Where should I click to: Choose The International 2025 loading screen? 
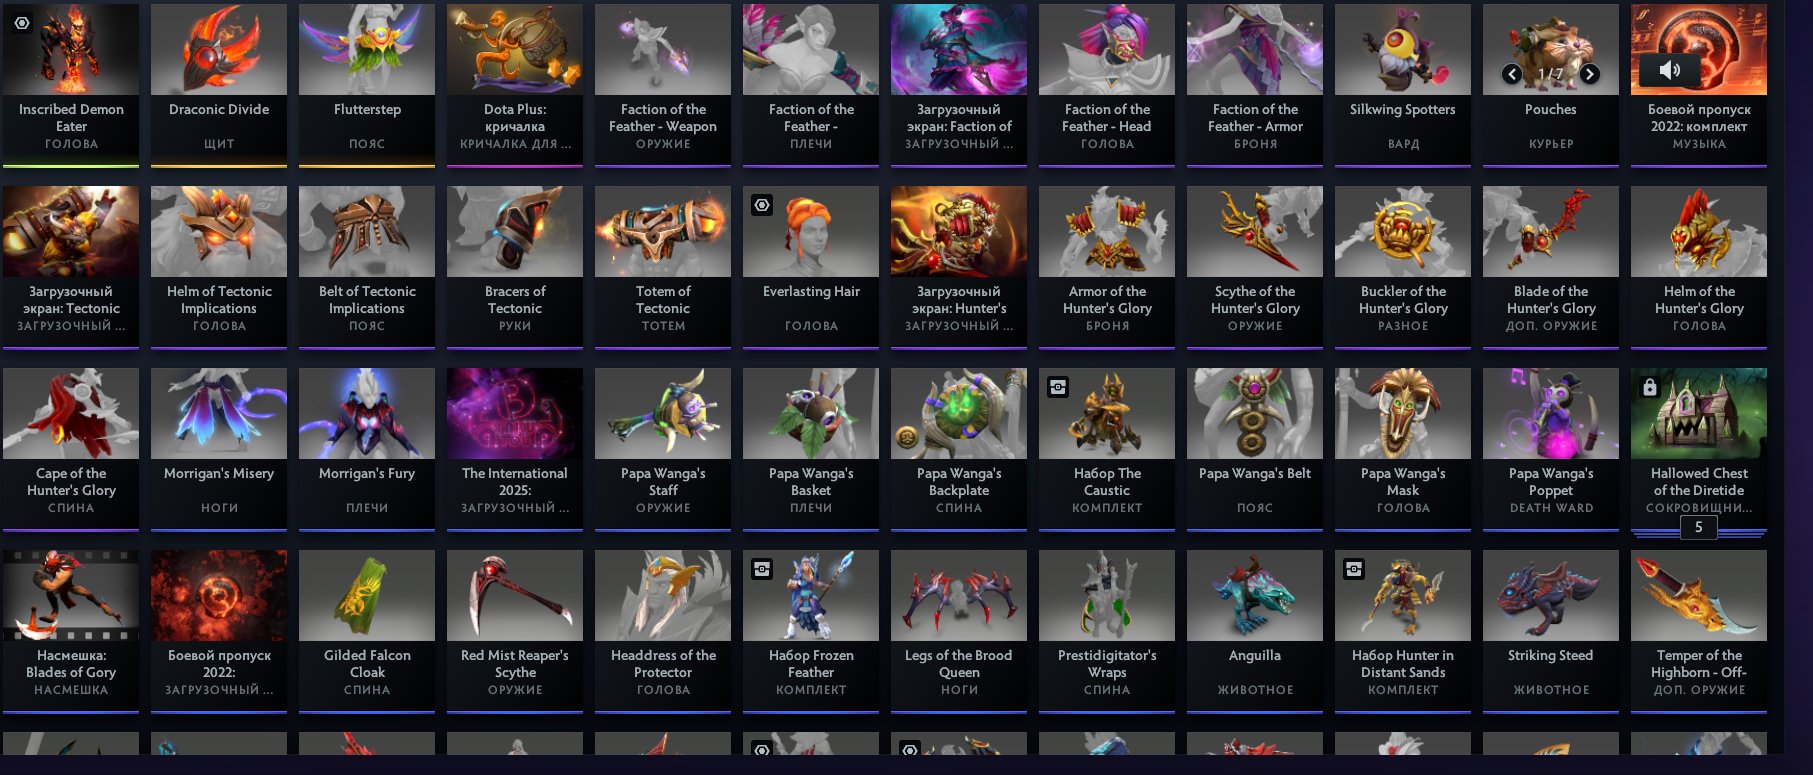pyautogui.click(x=515, y=448)
